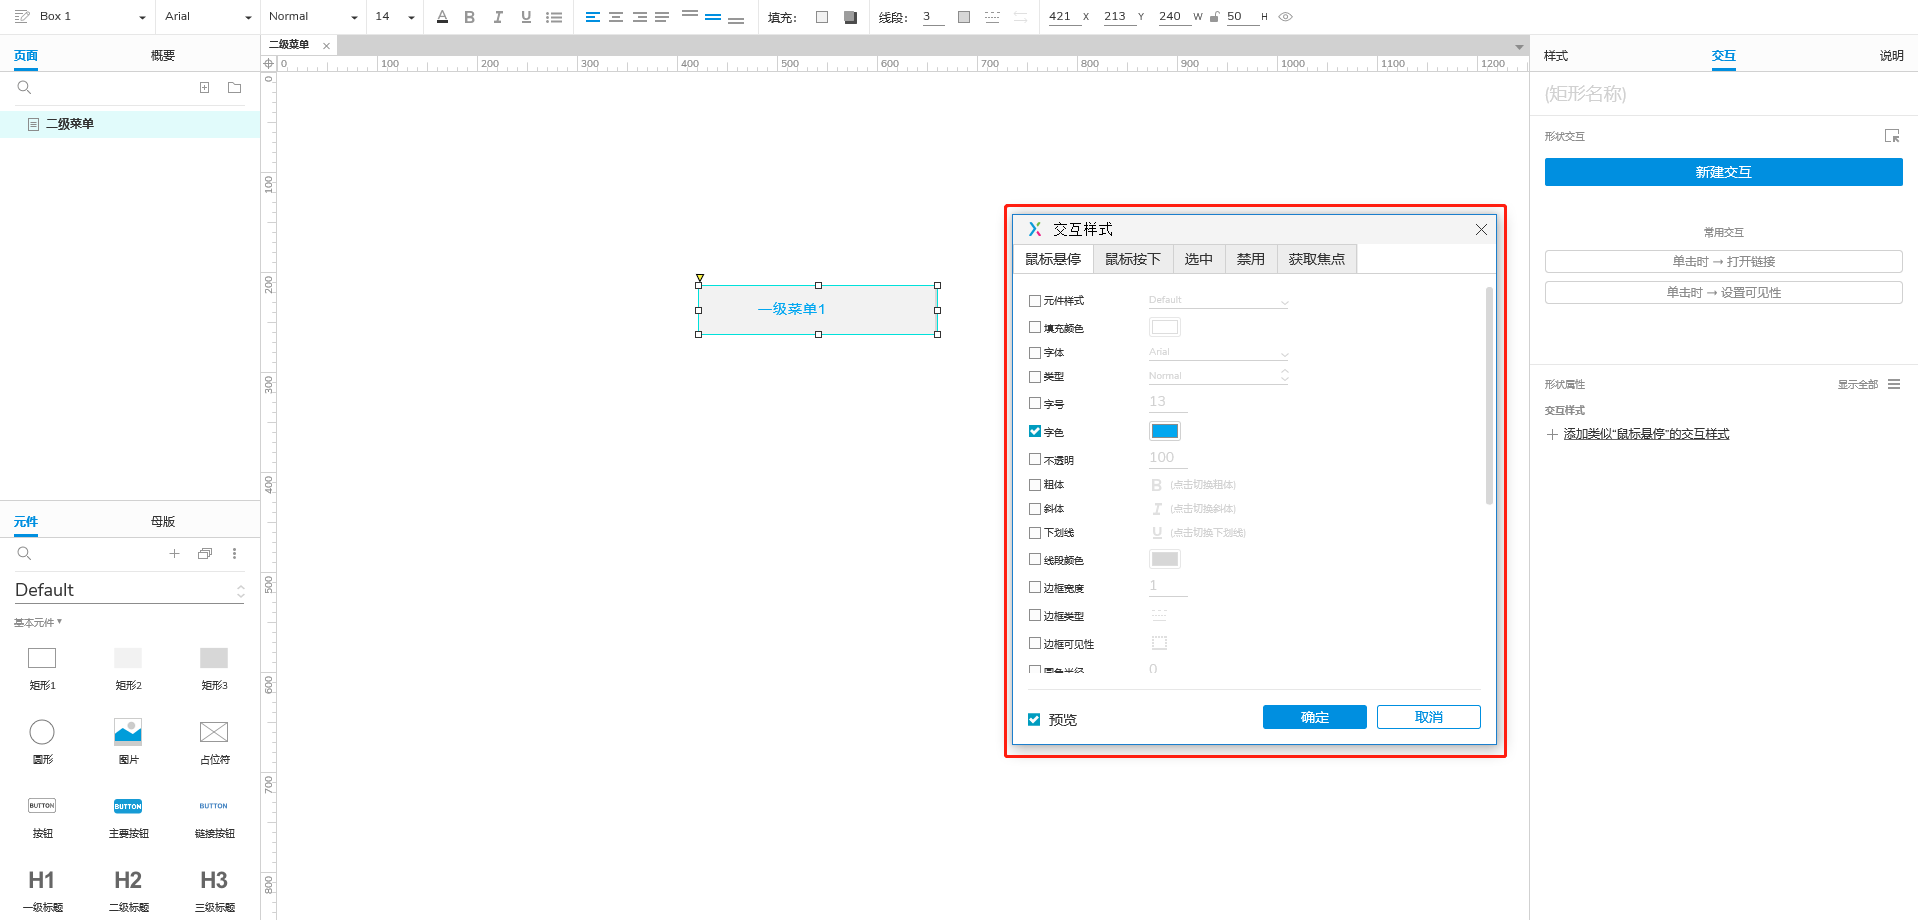Switch to the 禁用 tab

pyautogui.click(x=1250, y=259)
